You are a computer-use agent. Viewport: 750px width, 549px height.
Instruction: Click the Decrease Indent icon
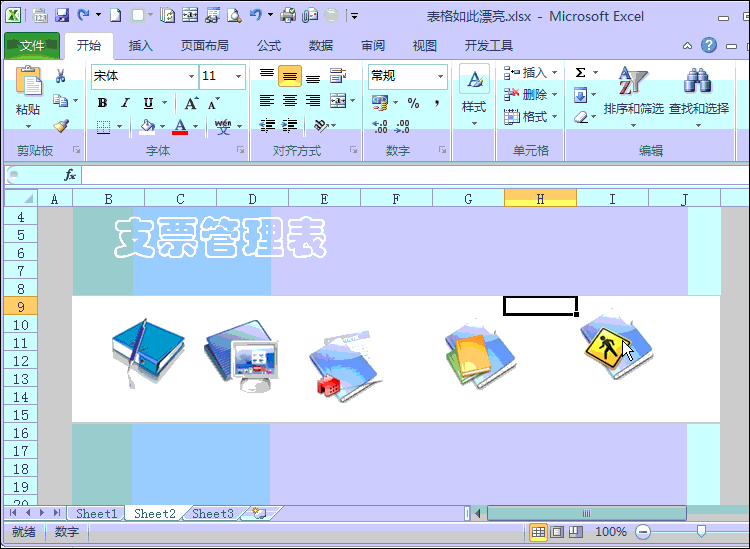[267, 126]
